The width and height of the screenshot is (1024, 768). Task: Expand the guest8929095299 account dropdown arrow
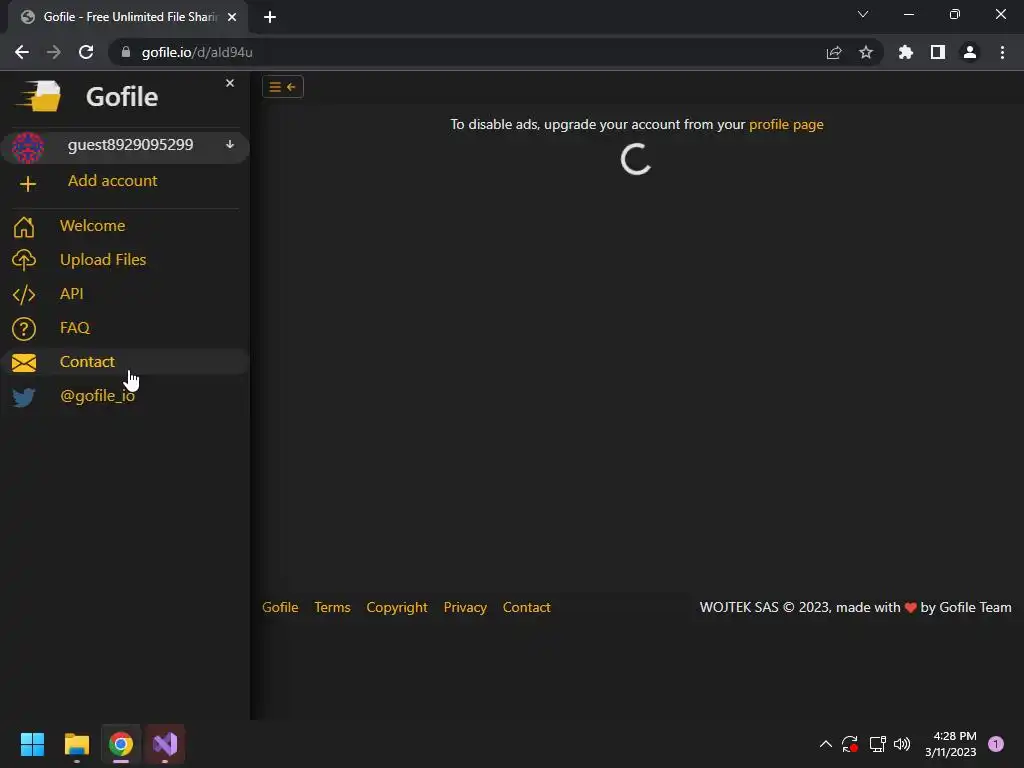pos(230,144)
